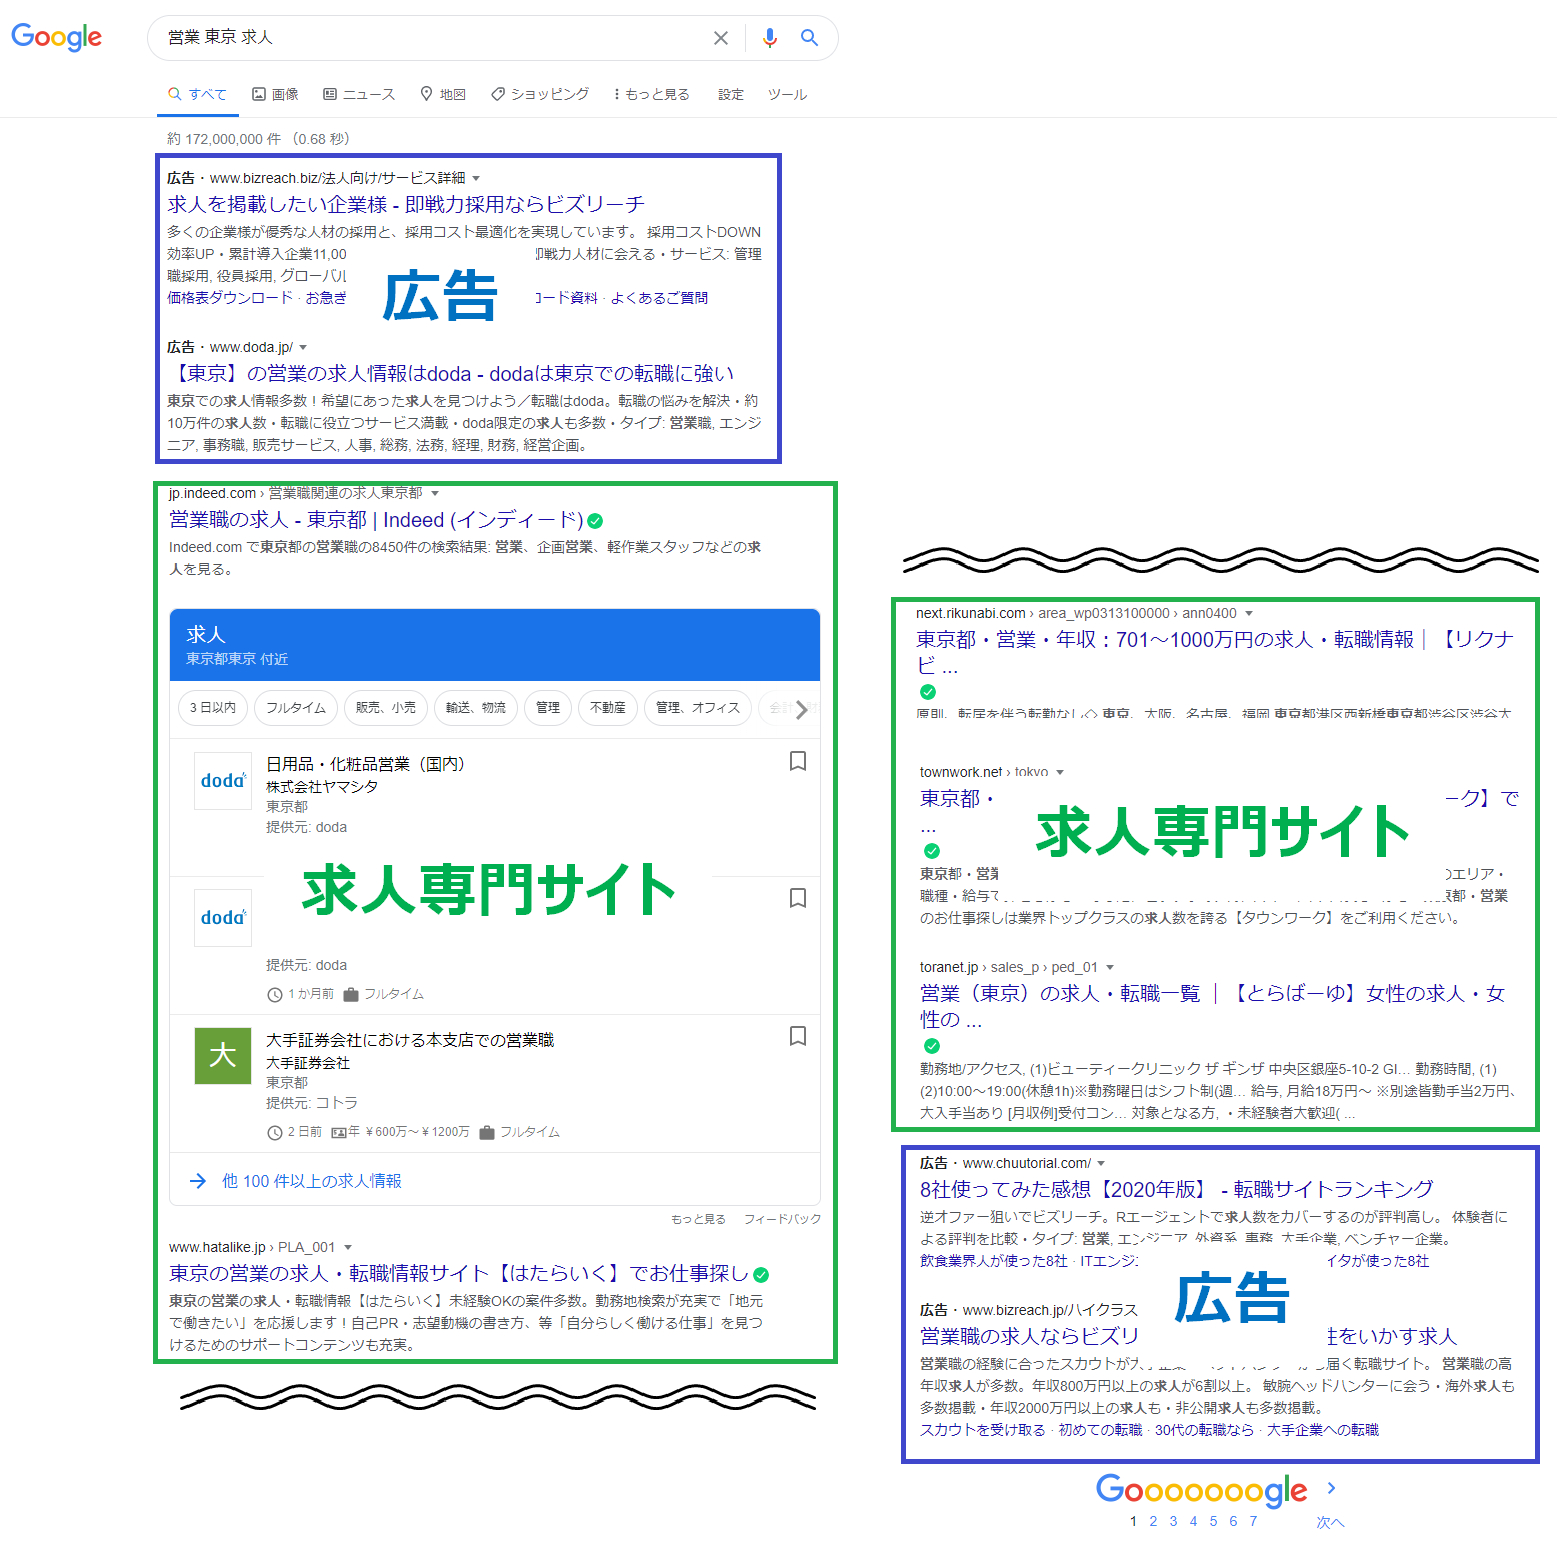Click フィードバック link under jobs box

click(x=782, y=1219)
